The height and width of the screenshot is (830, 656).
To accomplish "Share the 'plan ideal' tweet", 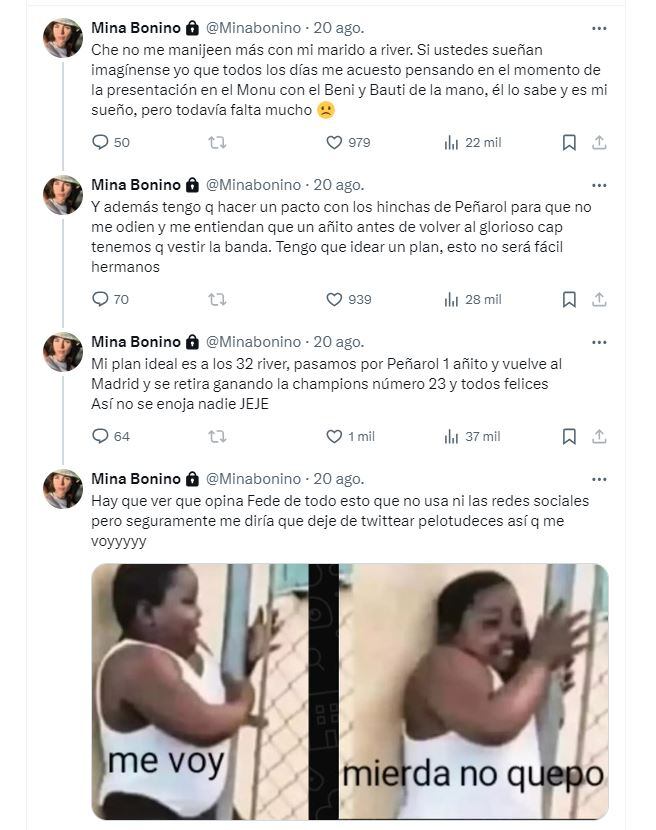I will pos(599,436).
